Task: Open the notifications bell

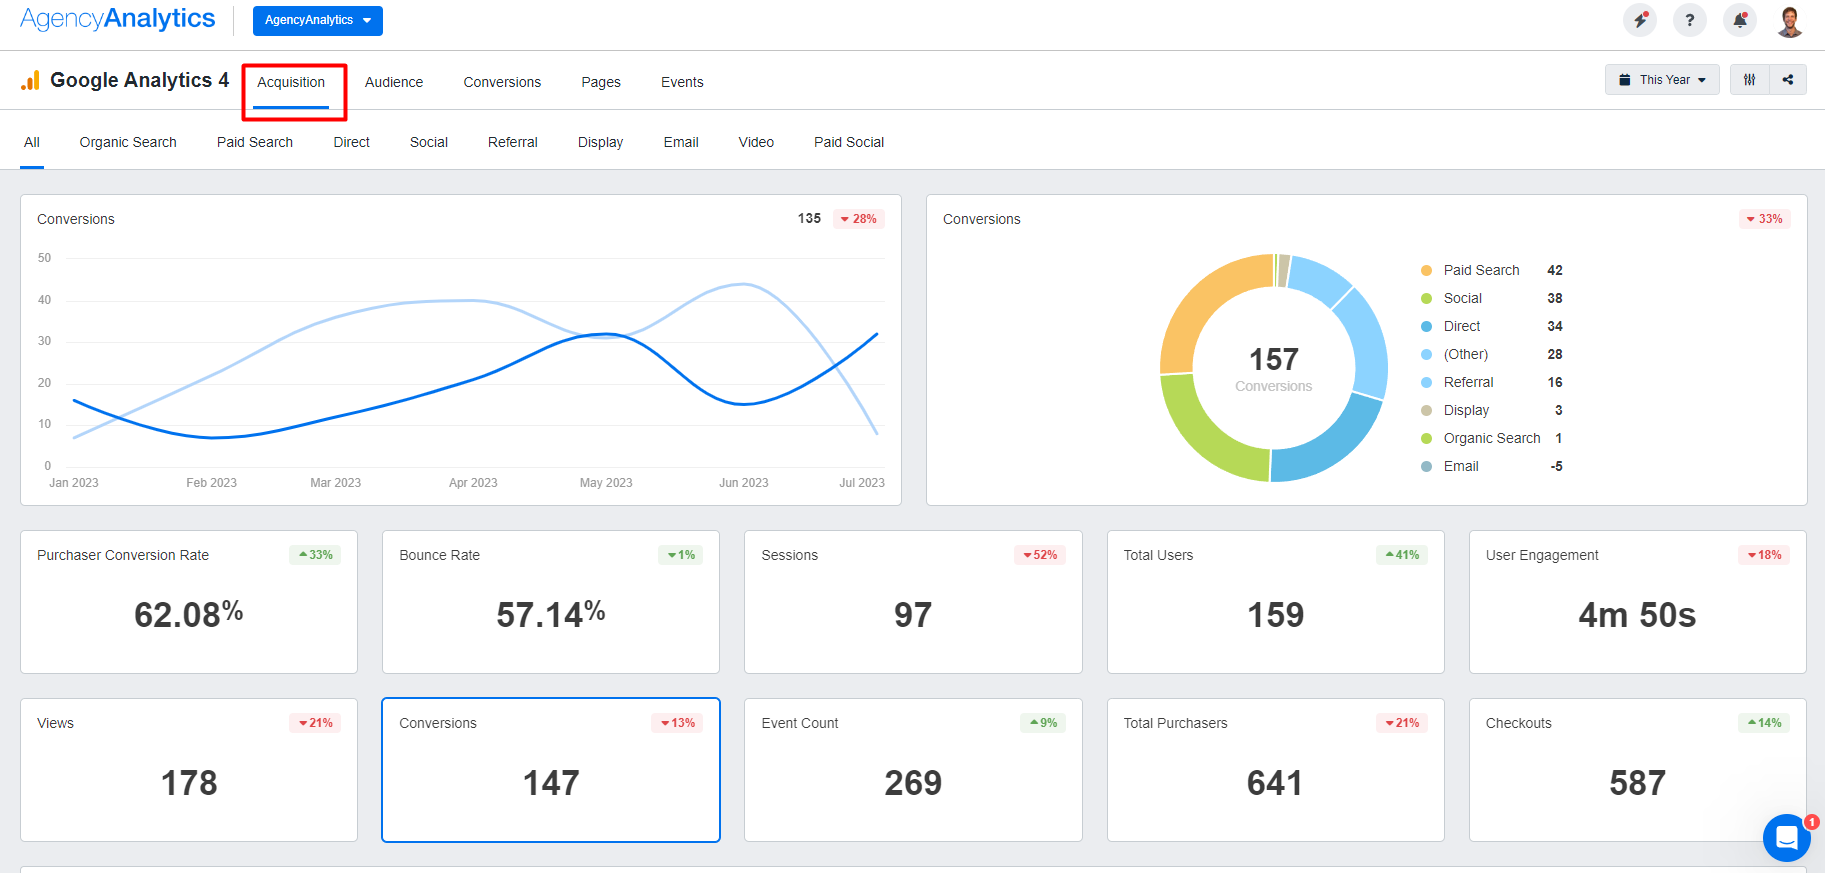Action: (x=1739, y=20)
